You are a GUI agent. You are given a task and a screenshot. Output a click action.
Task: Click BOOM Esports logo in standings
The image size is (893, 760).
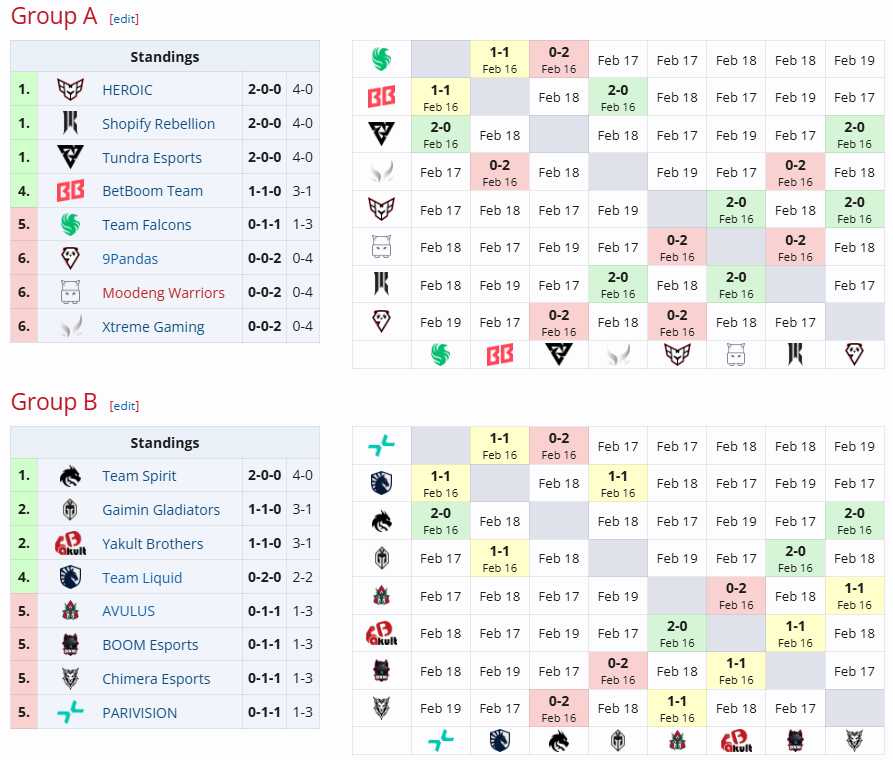(71, 644)
